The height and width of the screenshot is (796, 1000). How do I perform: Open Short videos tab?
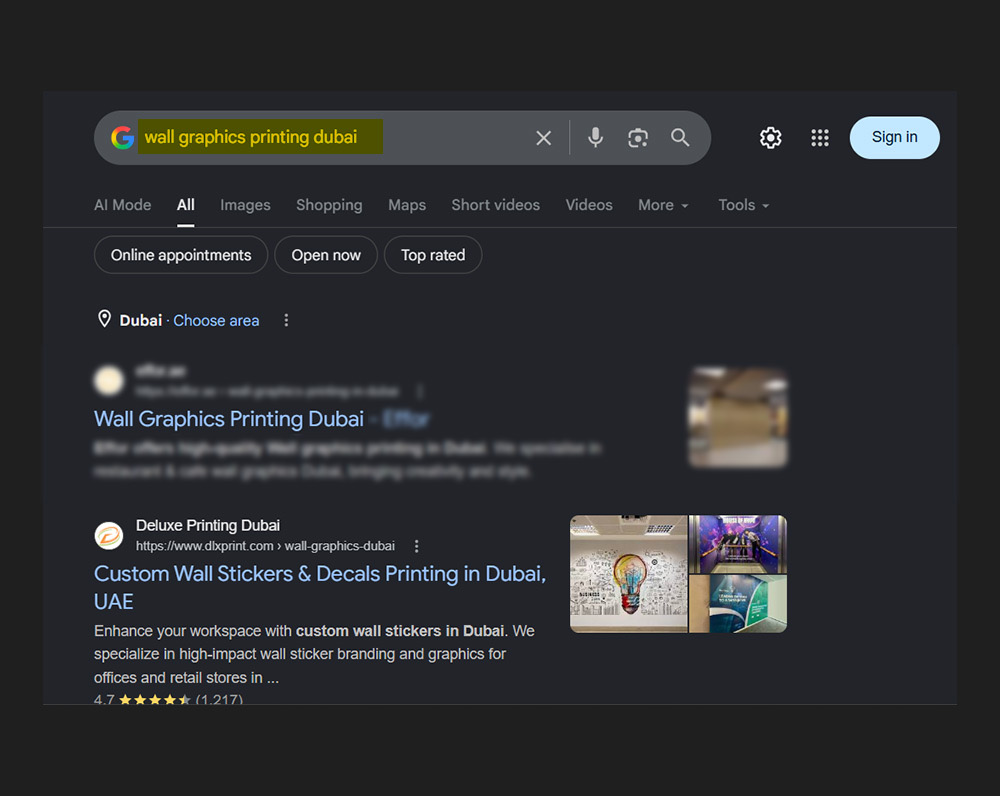(x=496, y=205)
